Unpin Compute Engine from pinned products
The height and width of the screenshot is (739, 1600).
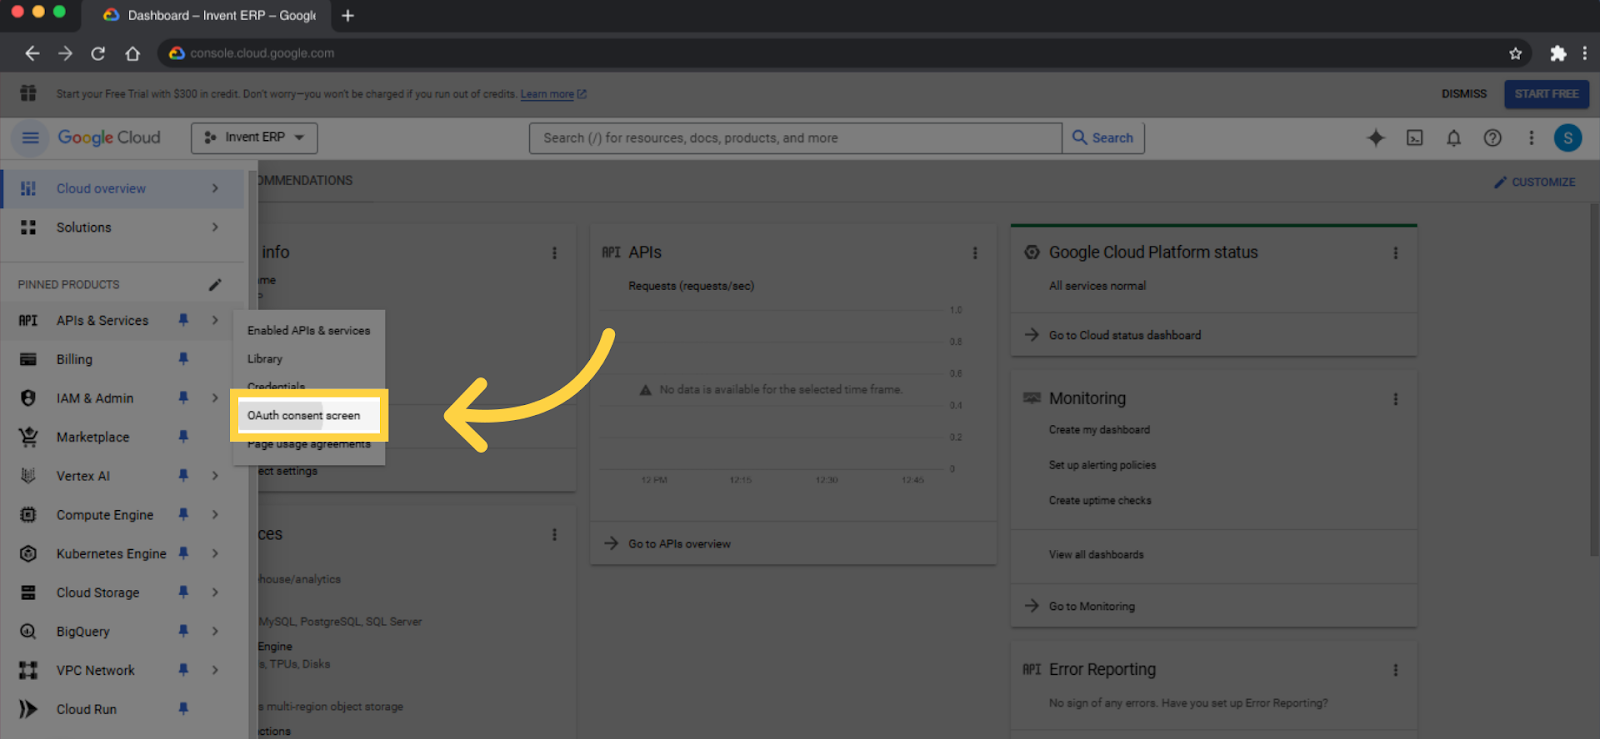pyautogui.click(x=183, y=514)
